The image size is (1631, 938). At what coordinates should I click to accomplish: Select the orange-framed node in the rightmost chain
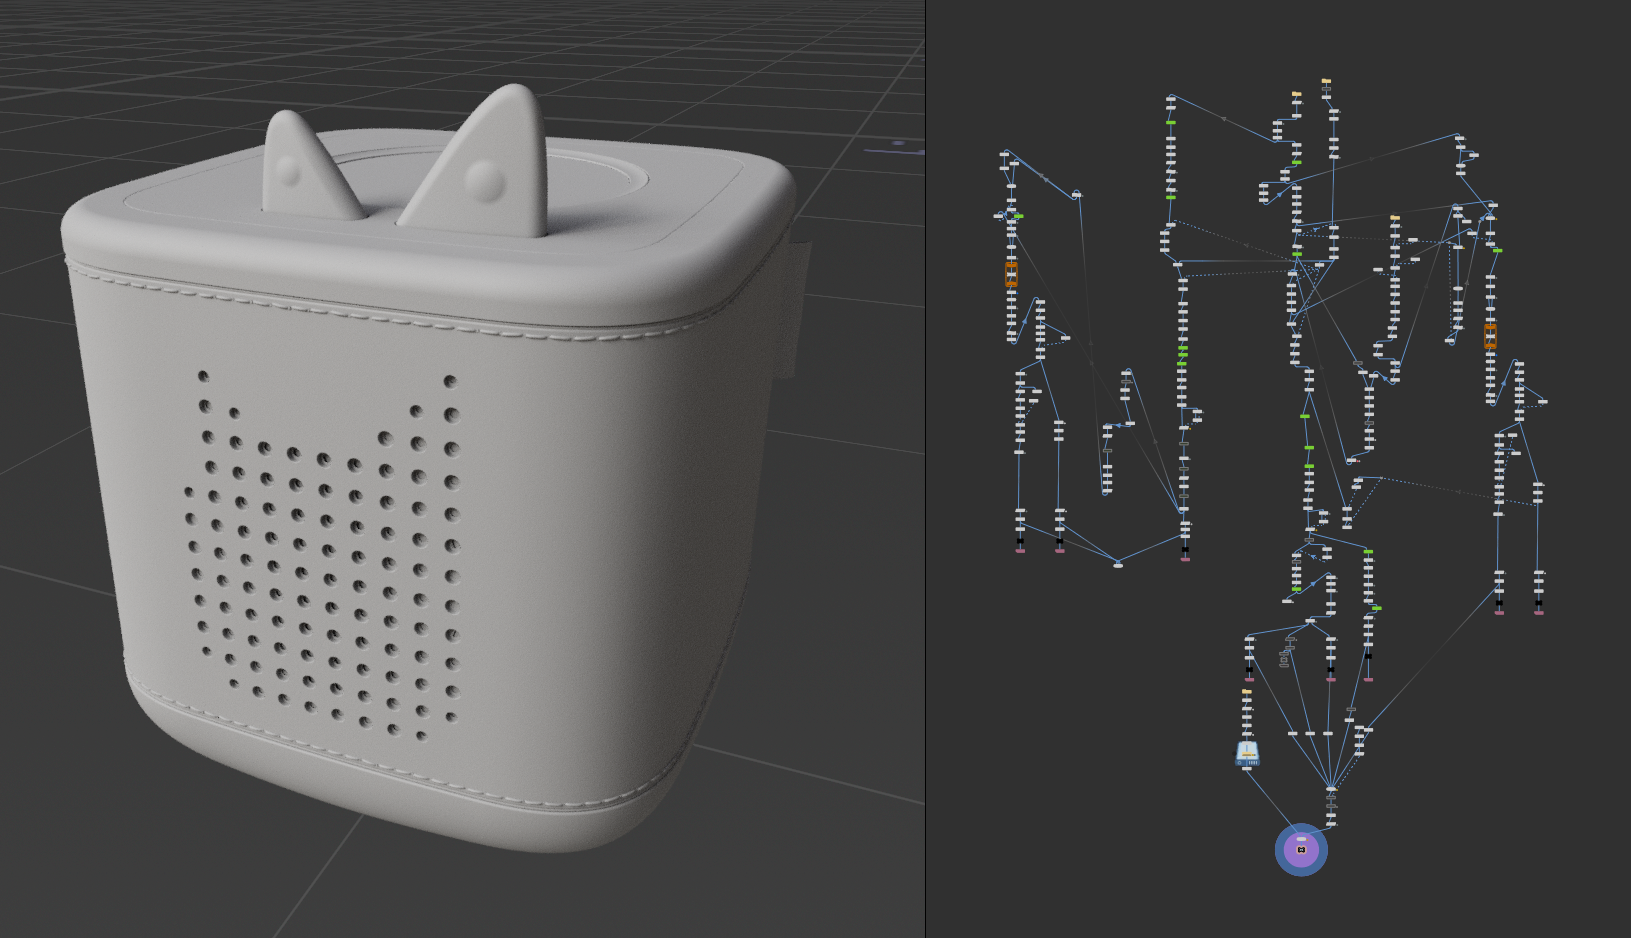[1490, 336]
